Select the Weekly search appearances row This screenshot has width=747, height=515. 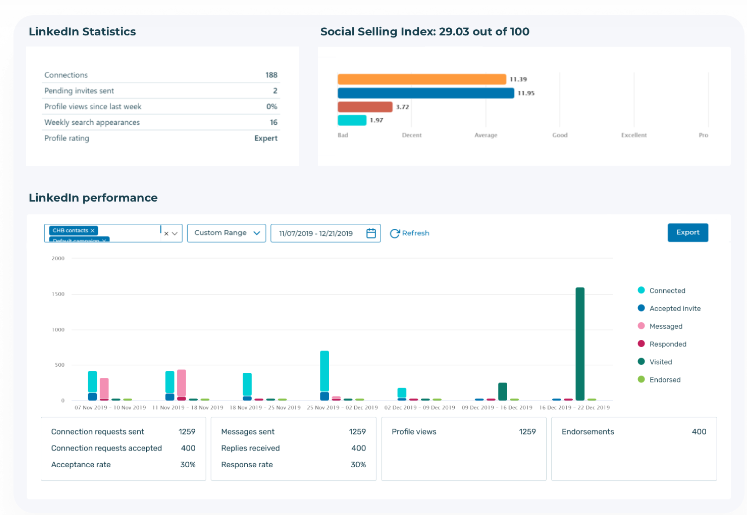tap(161, 122)
